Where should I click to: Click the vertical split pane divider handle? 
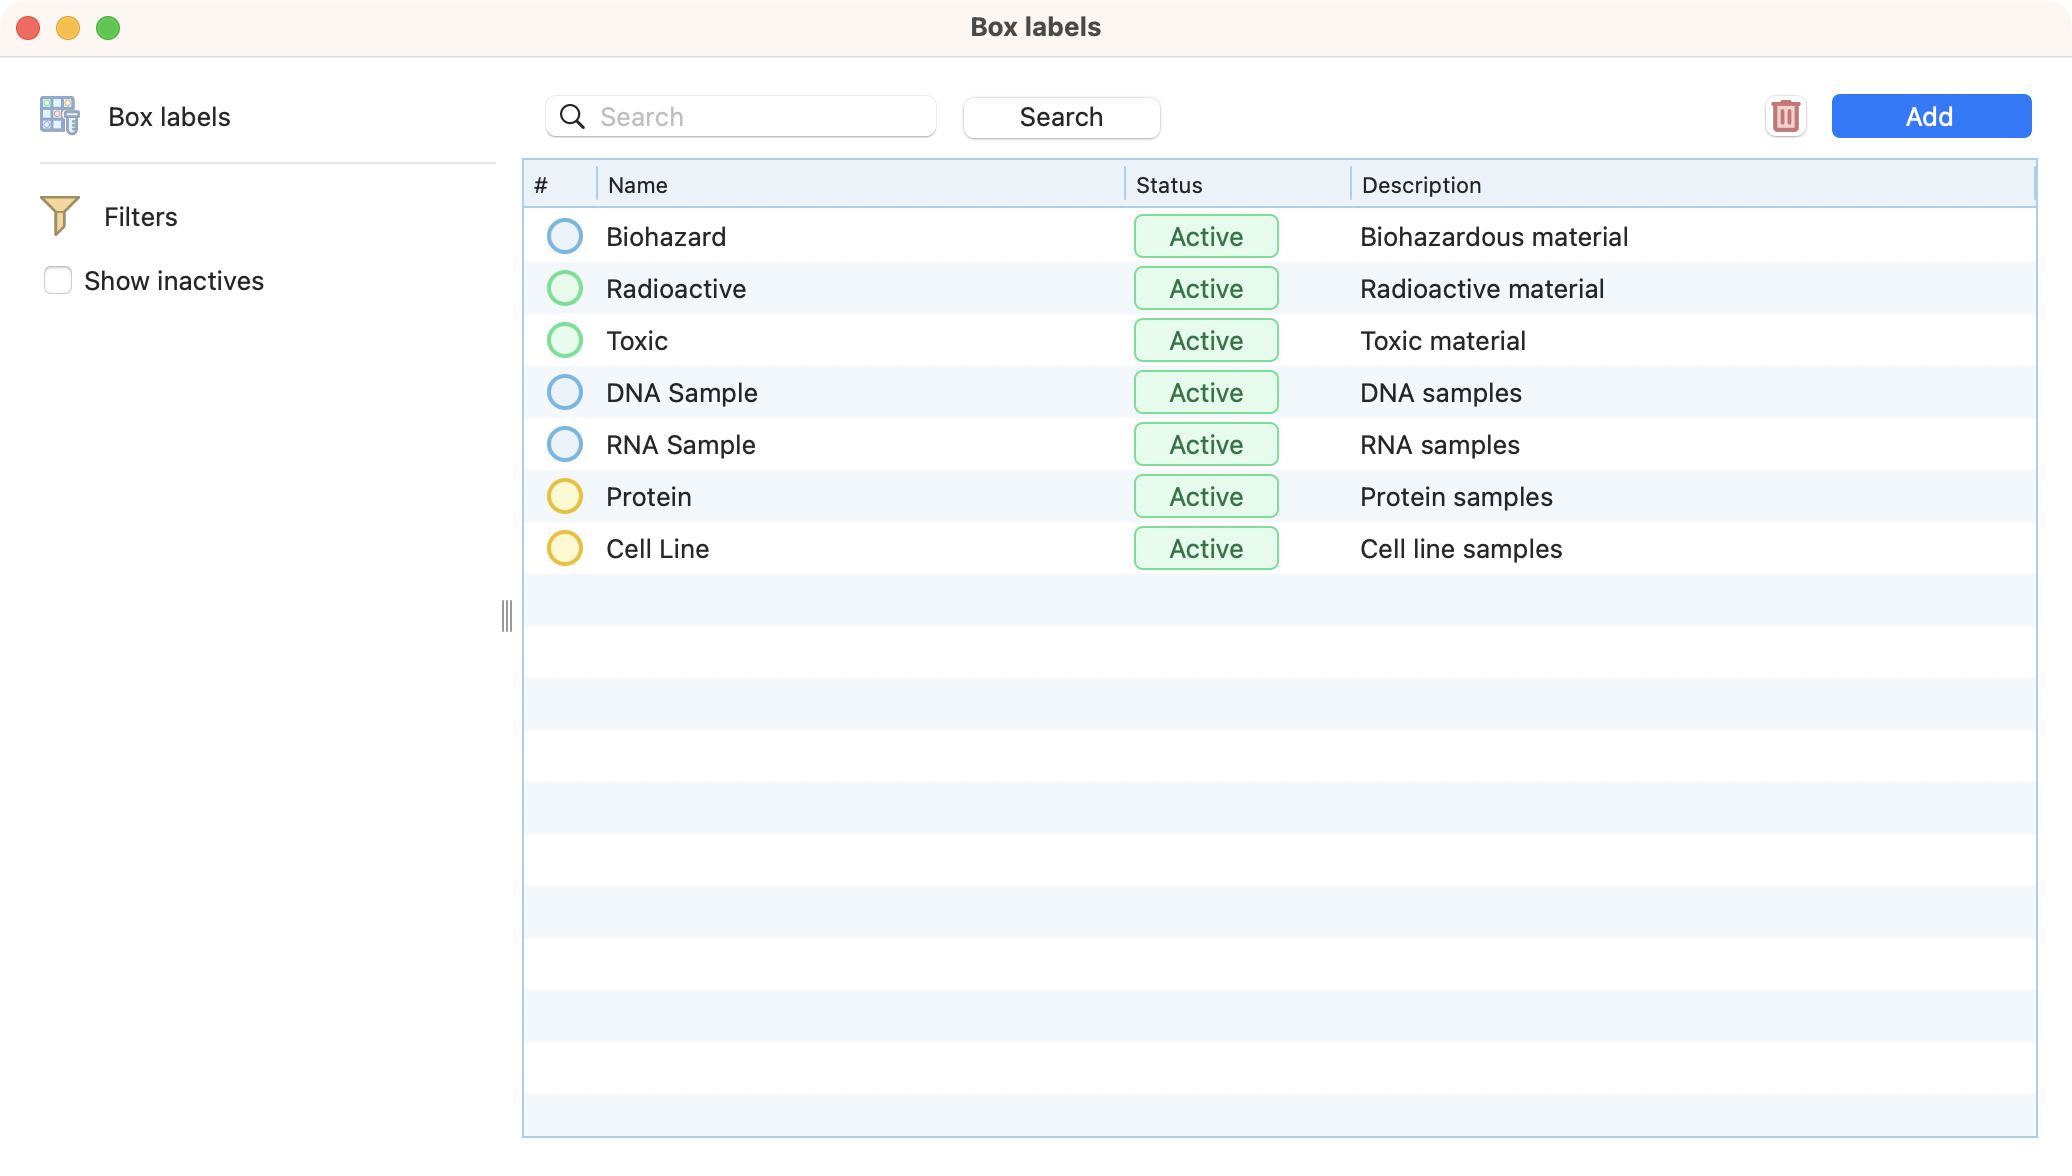pos(507,615)
